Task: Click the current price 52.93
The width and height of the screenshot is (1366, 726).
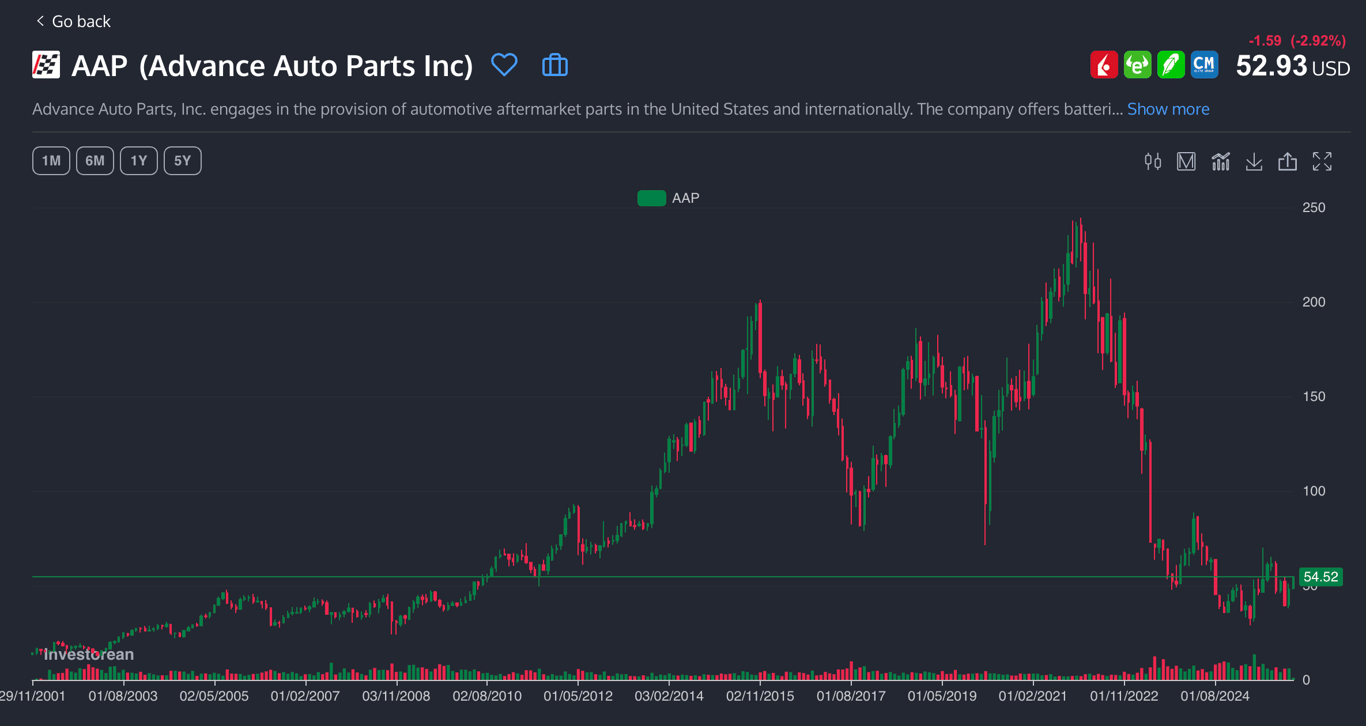Action: click(x=1271, y=66)
